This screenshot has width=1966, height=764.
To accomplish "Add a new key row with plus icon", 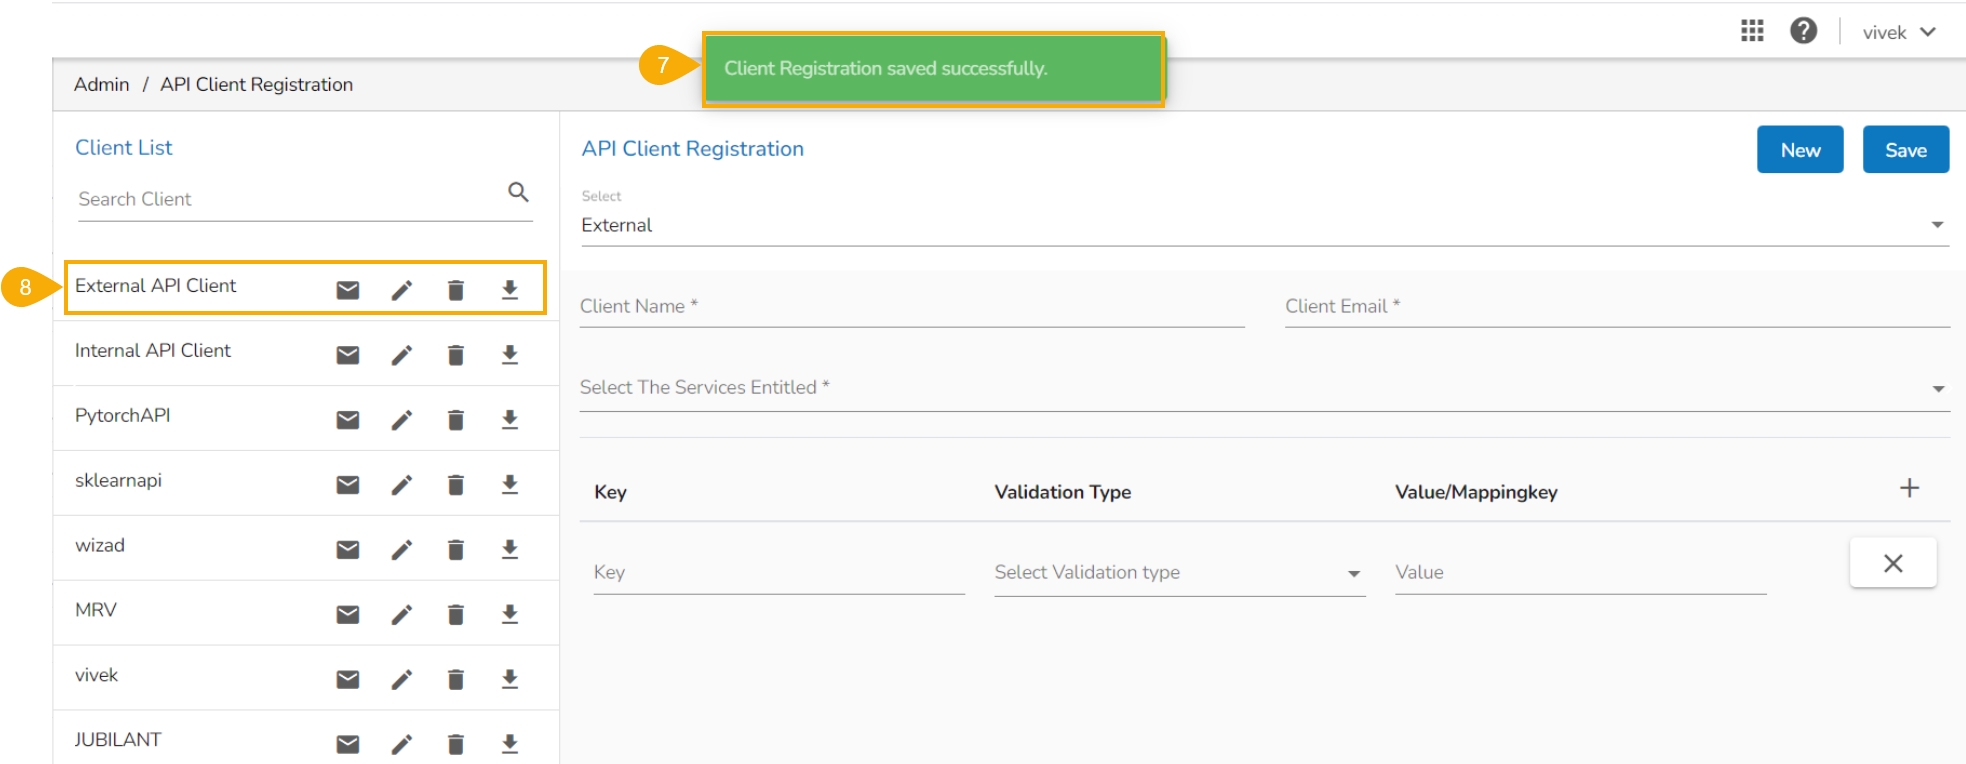I will coord(1909,488).
